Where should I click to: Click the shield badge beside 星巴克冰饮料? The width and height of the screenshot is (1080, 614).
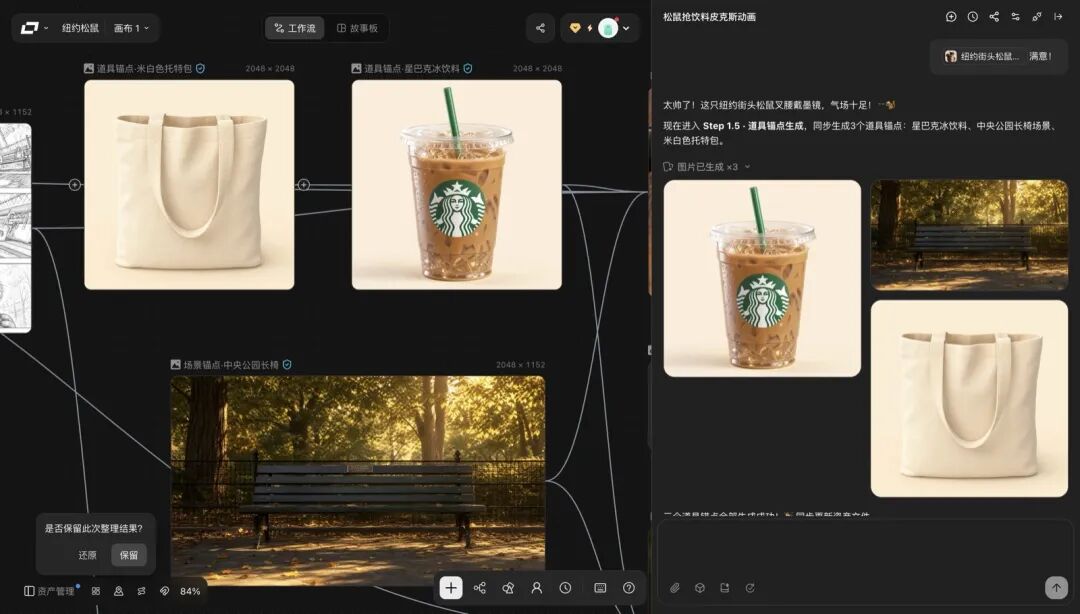(x=468, y=69)
